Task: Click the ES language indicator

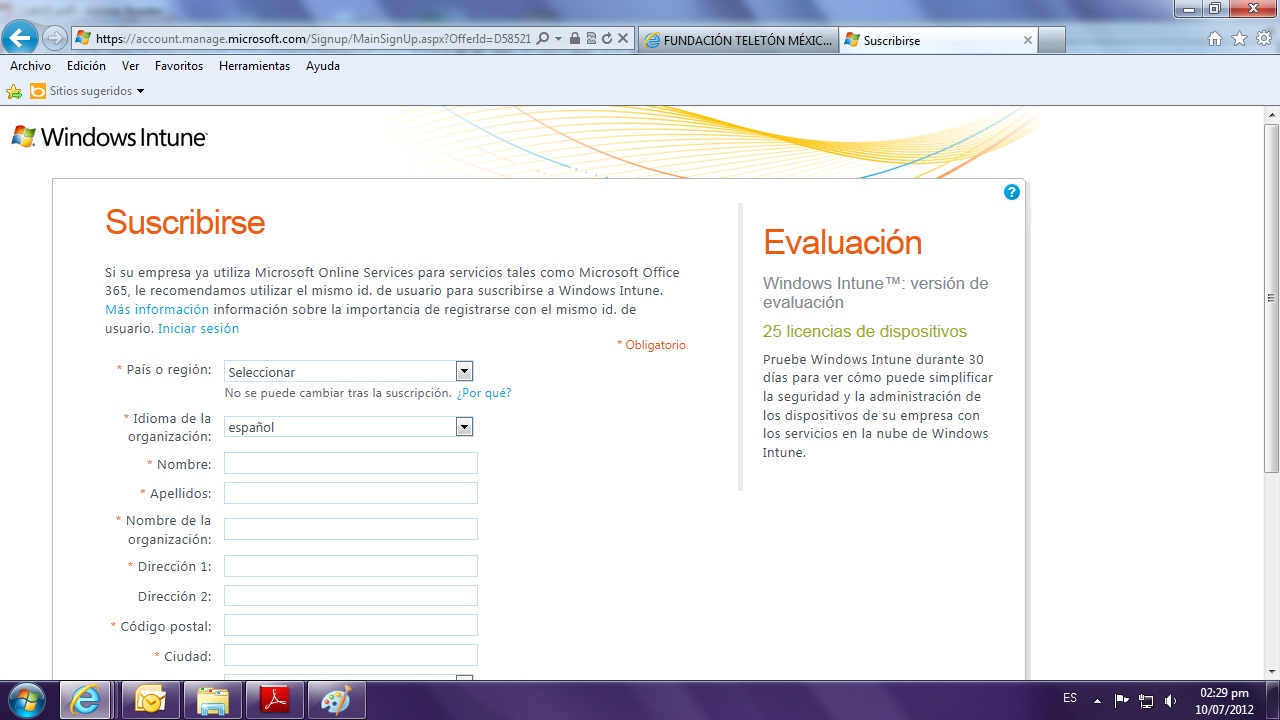Action: point(1070,698)
